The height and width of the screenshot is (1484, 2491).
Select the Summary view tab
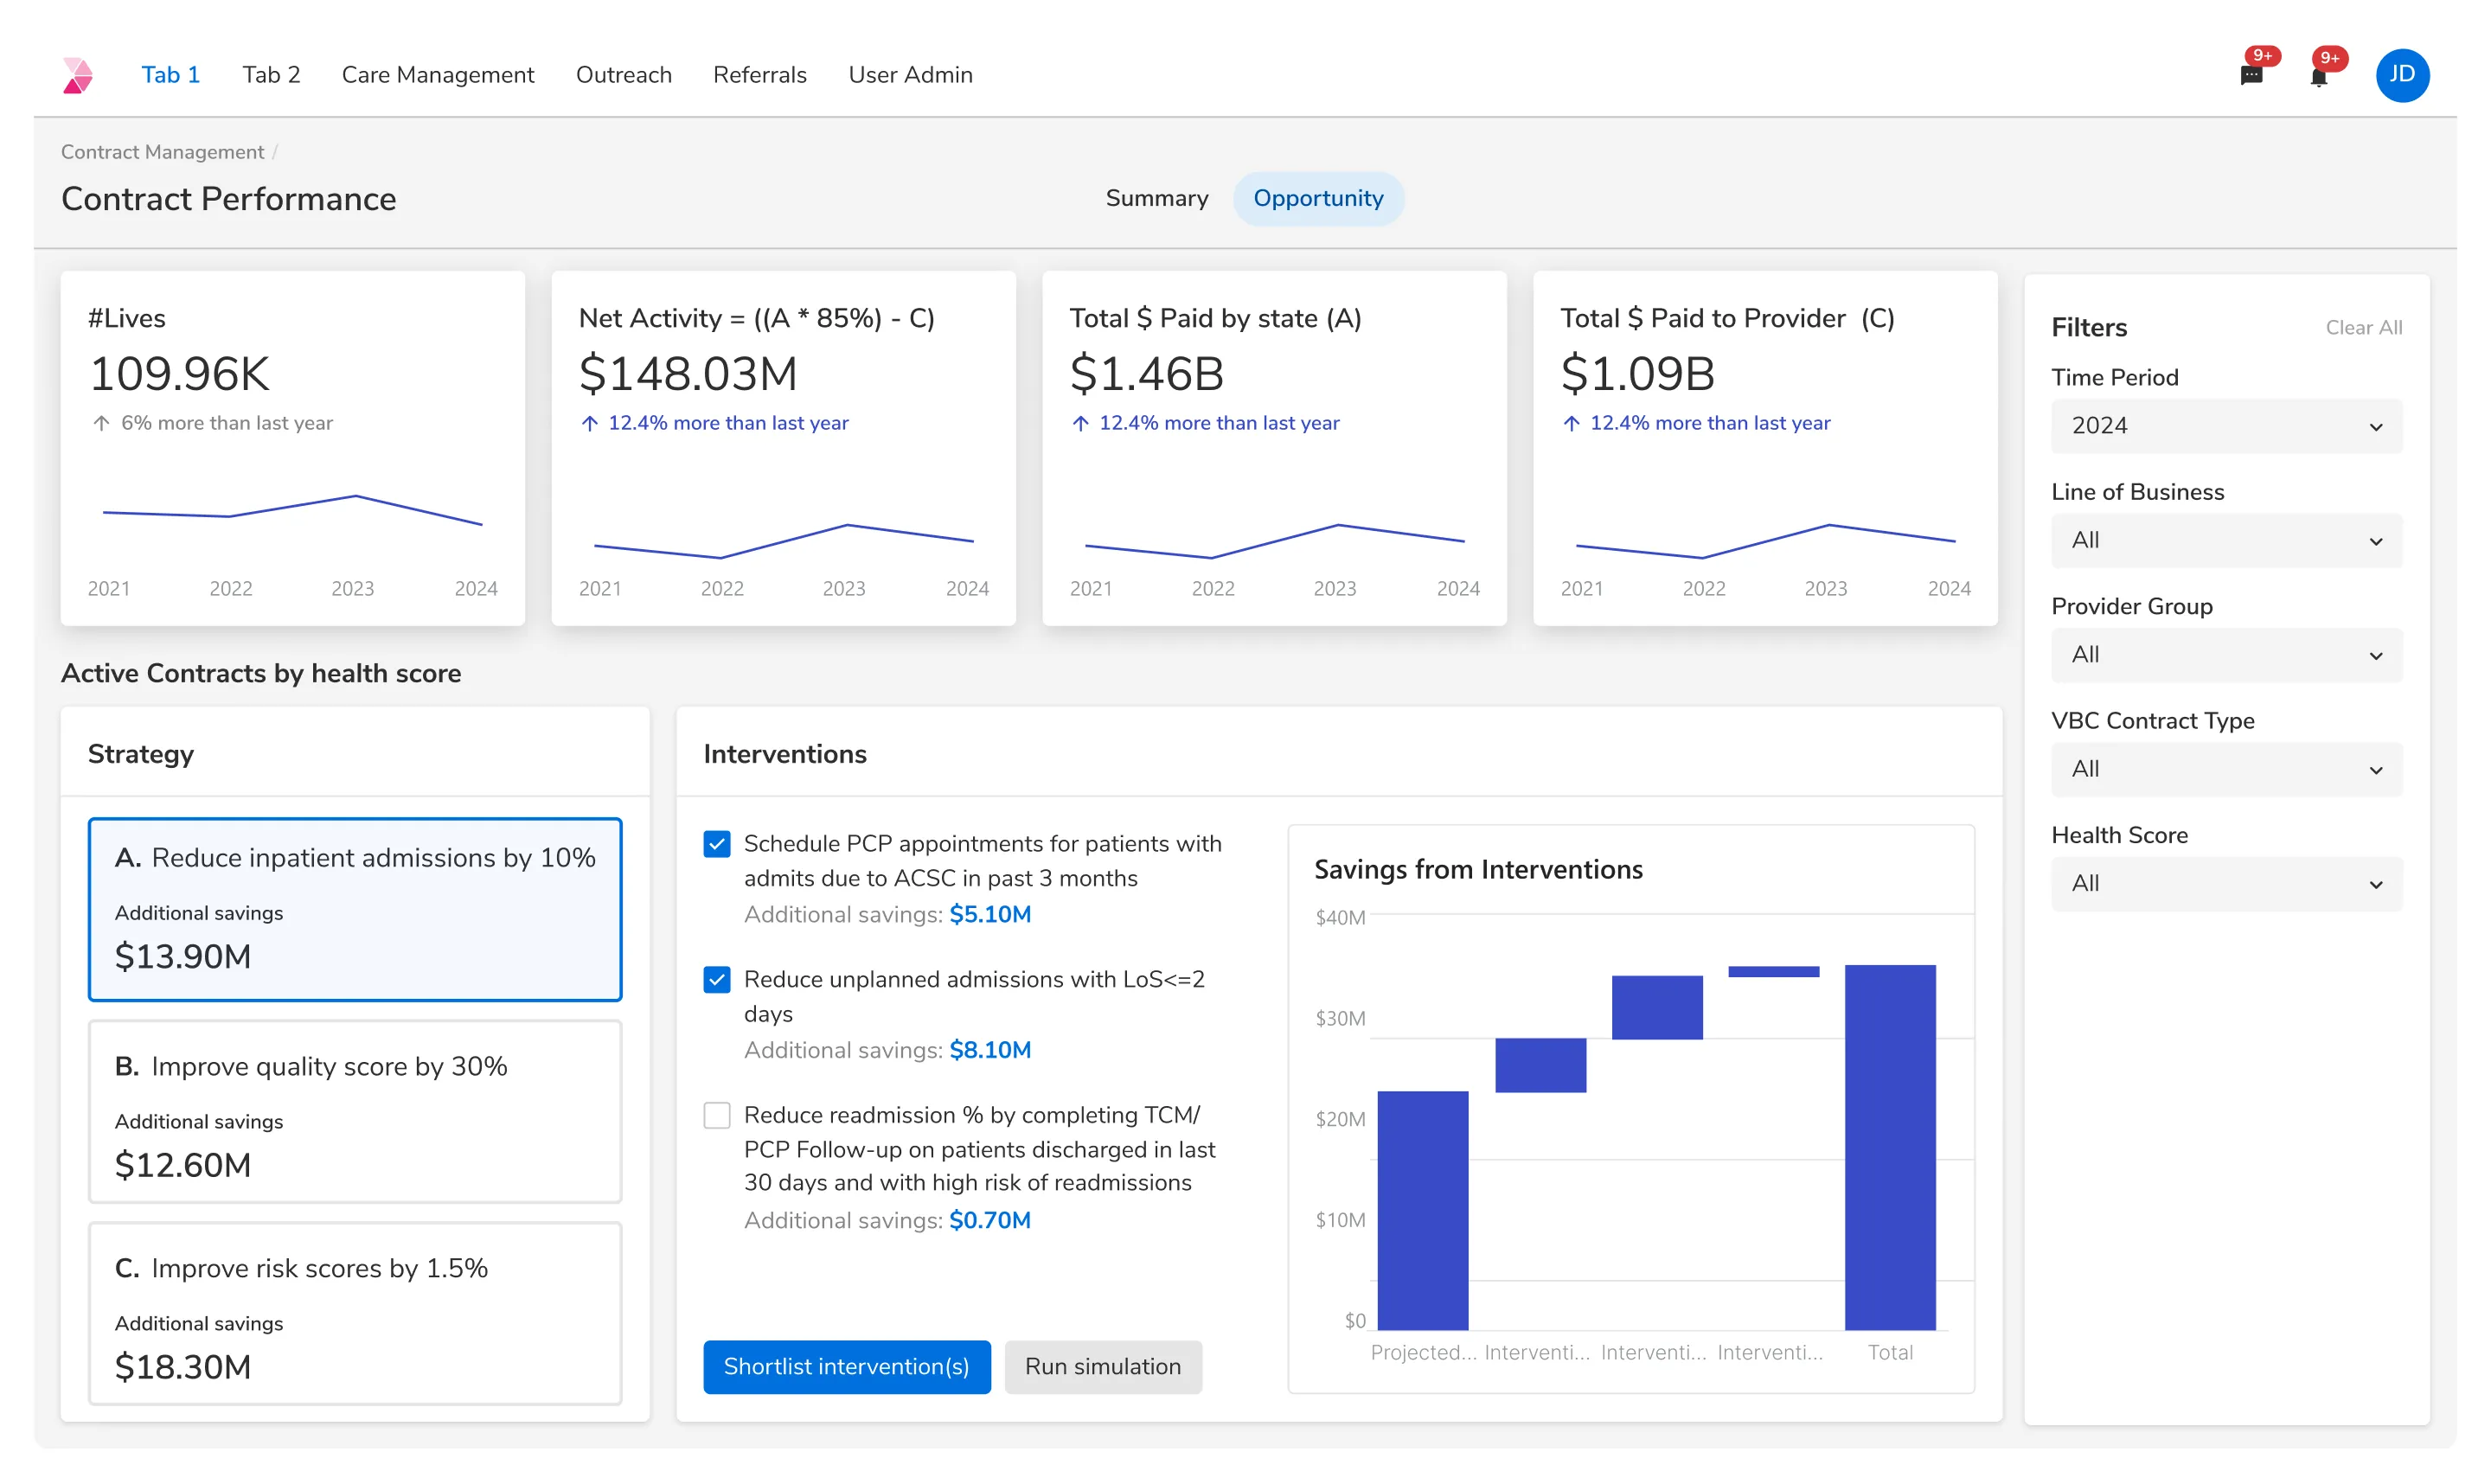pyautogui.click(x=1157, y=198)
